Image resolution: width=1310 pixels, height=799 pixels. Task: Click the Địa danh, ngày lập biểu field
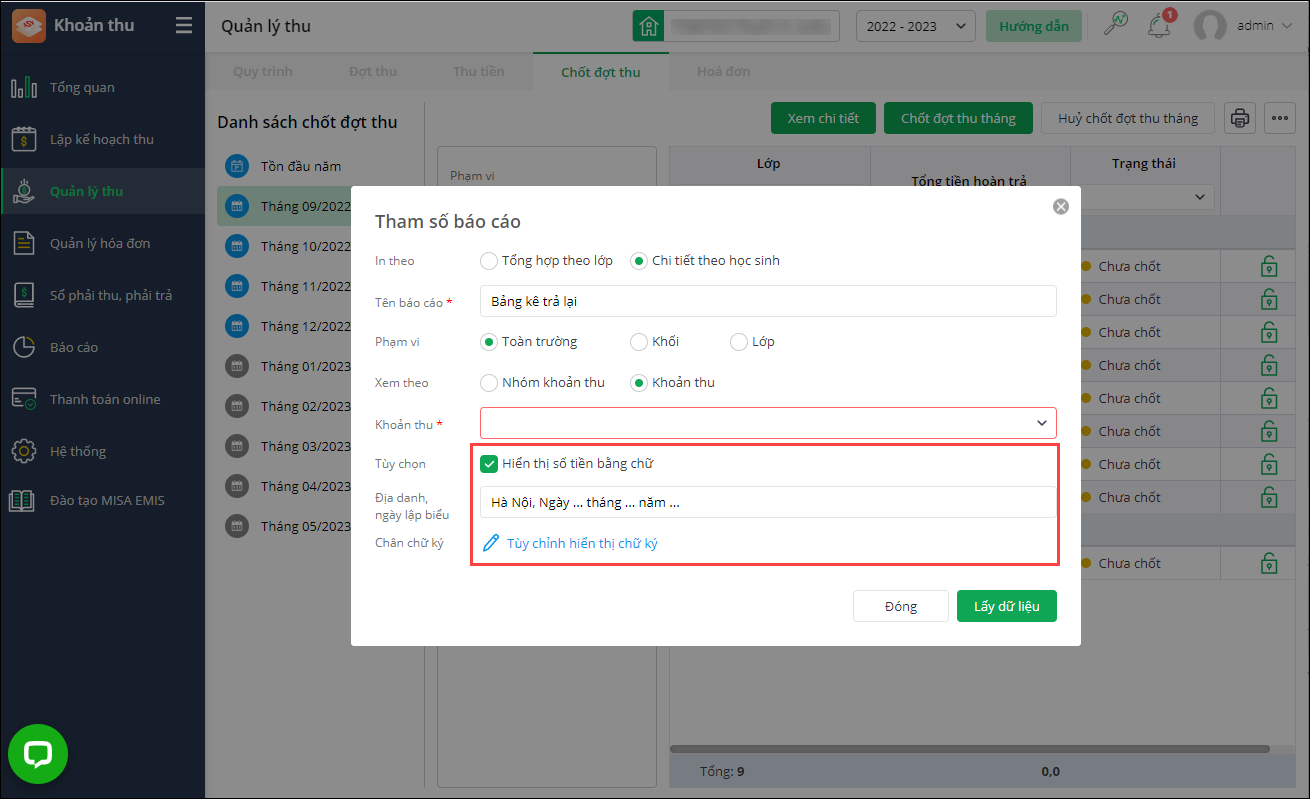(768, 502)
